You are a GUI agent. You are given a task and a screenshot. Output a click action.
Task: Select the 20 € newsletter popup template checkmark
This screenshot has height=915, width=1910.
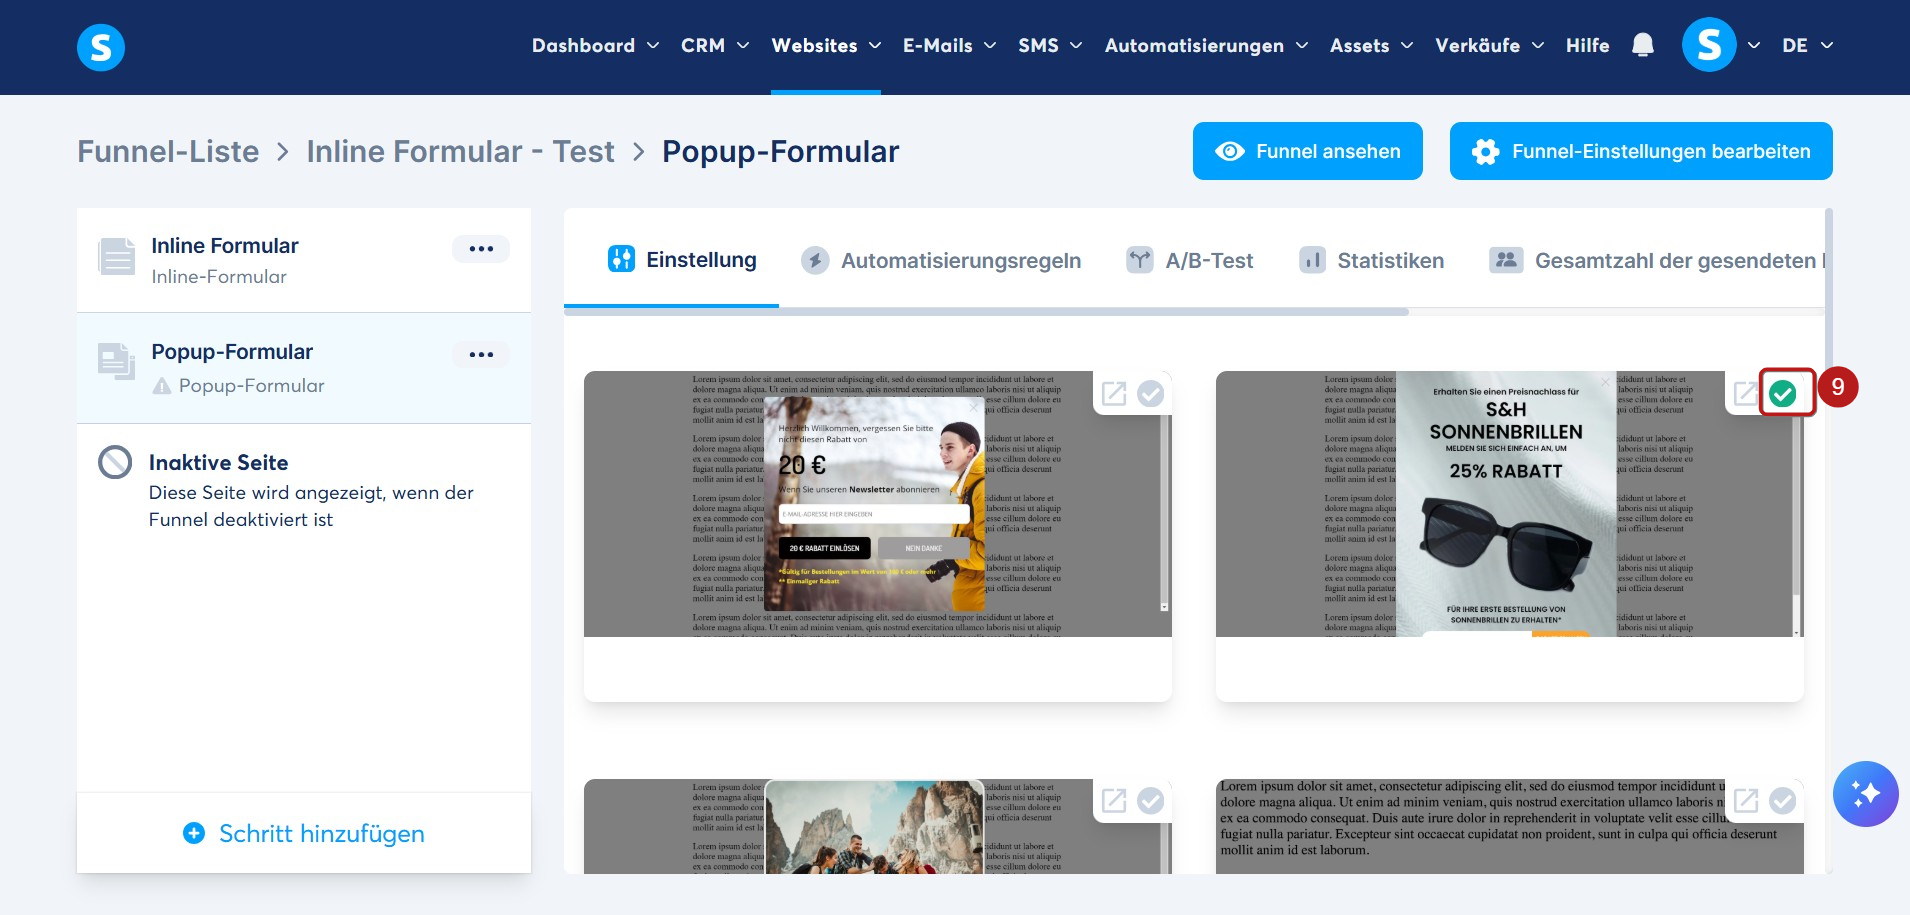pos(1151,394)
